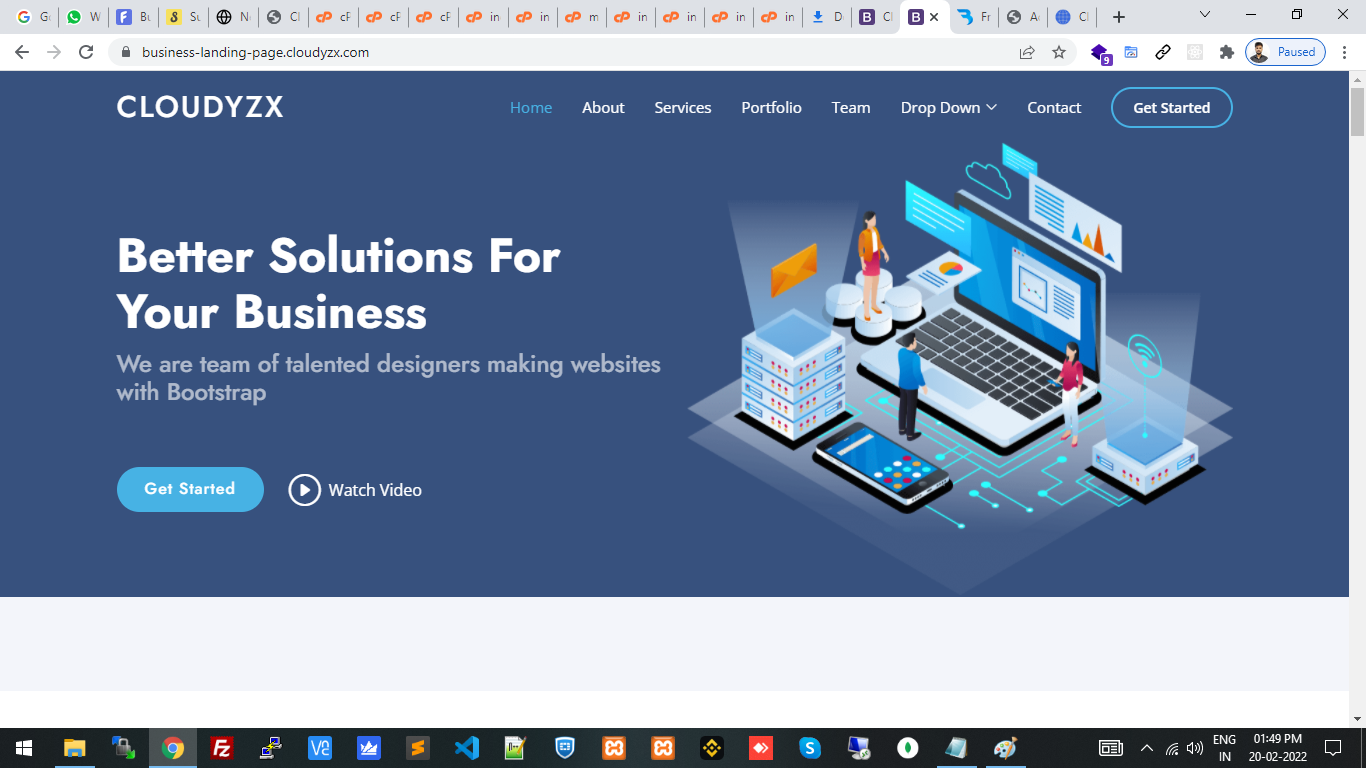Screen dimensions: 1366x768
Task: Switch to the tab with the blue Tailwind-style icon
Action: point(973,17)
